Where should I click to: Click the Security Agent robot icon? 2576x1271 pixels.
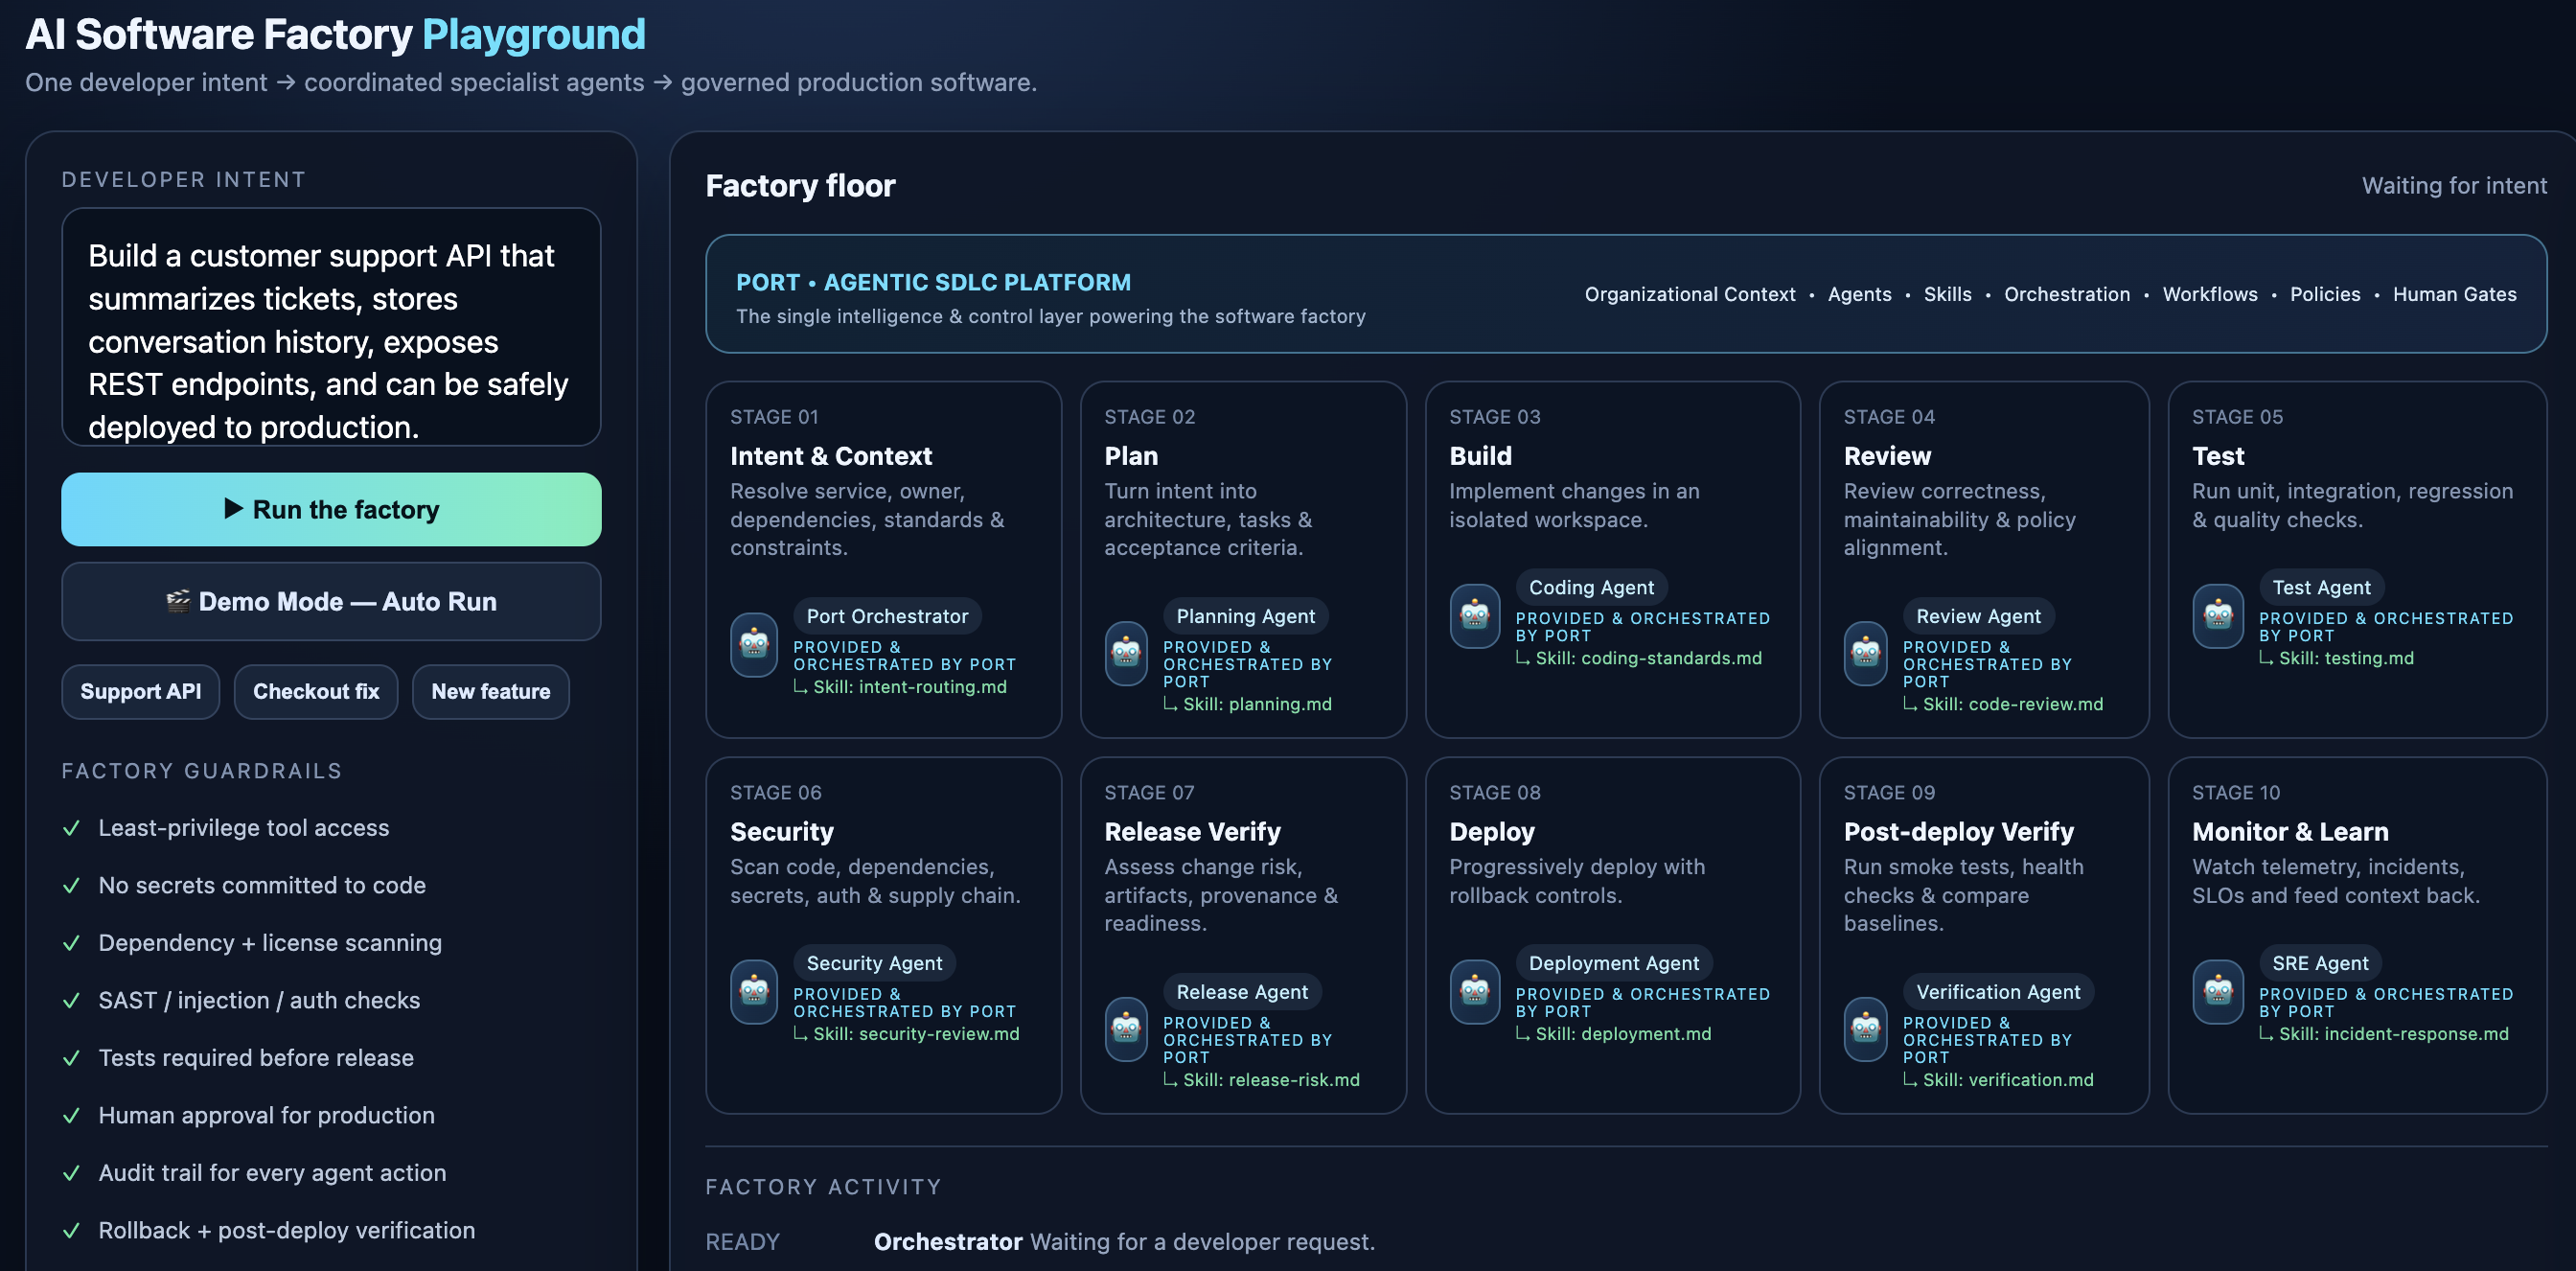pos(754,992)
